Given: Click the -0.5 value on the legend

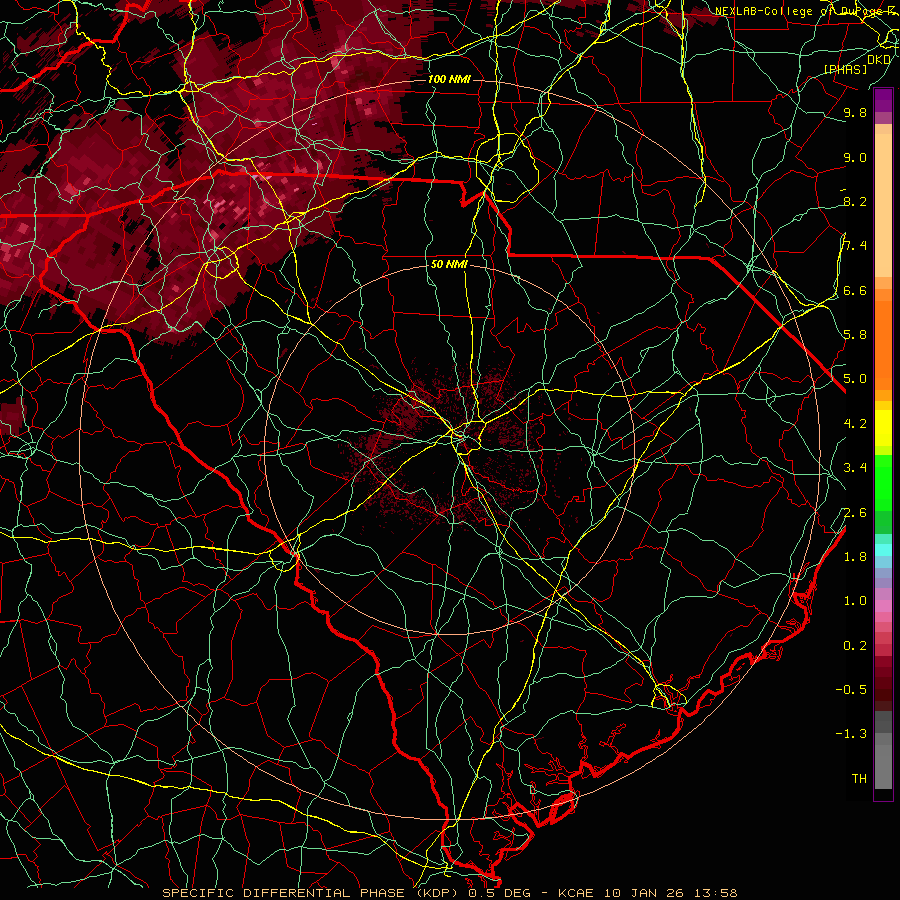Looking at the screenshot, I should [x=851, y=689].
